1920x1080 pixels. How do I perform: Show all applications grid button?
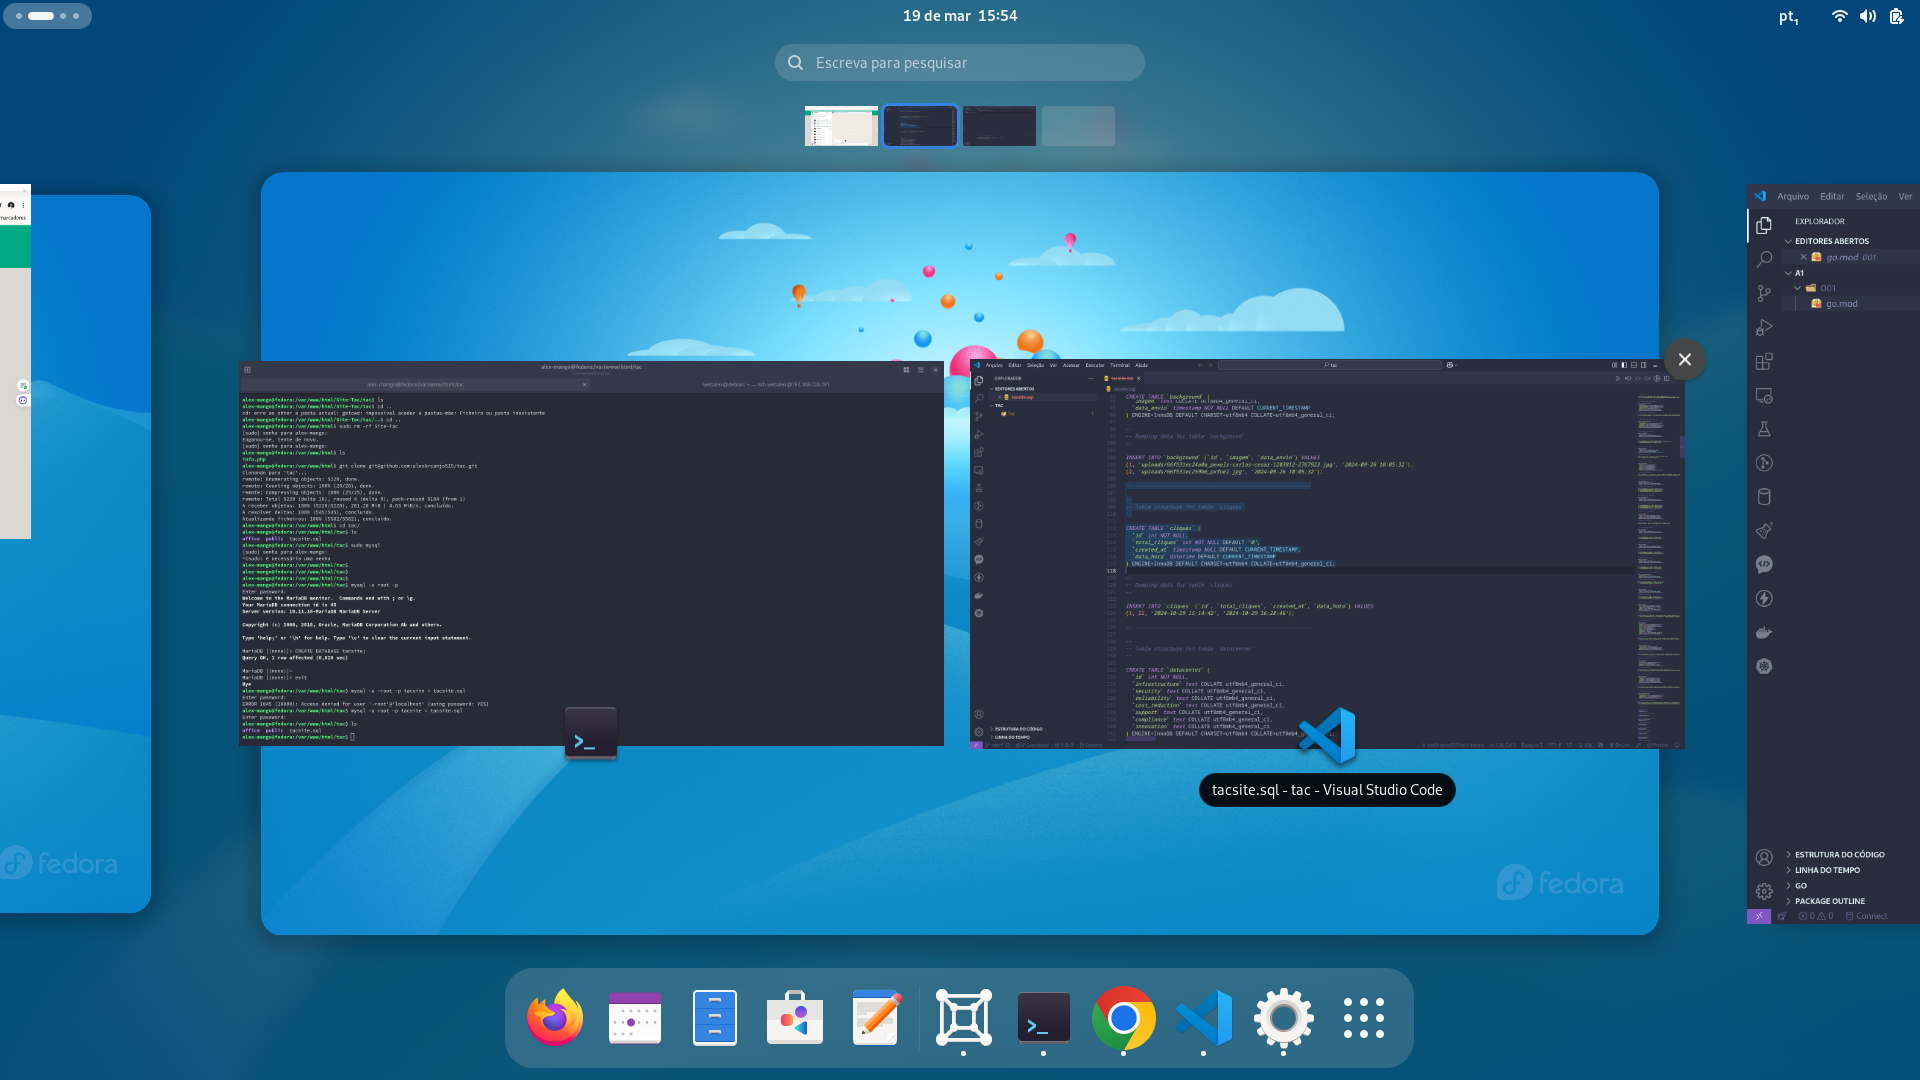pos(1364,1018)
